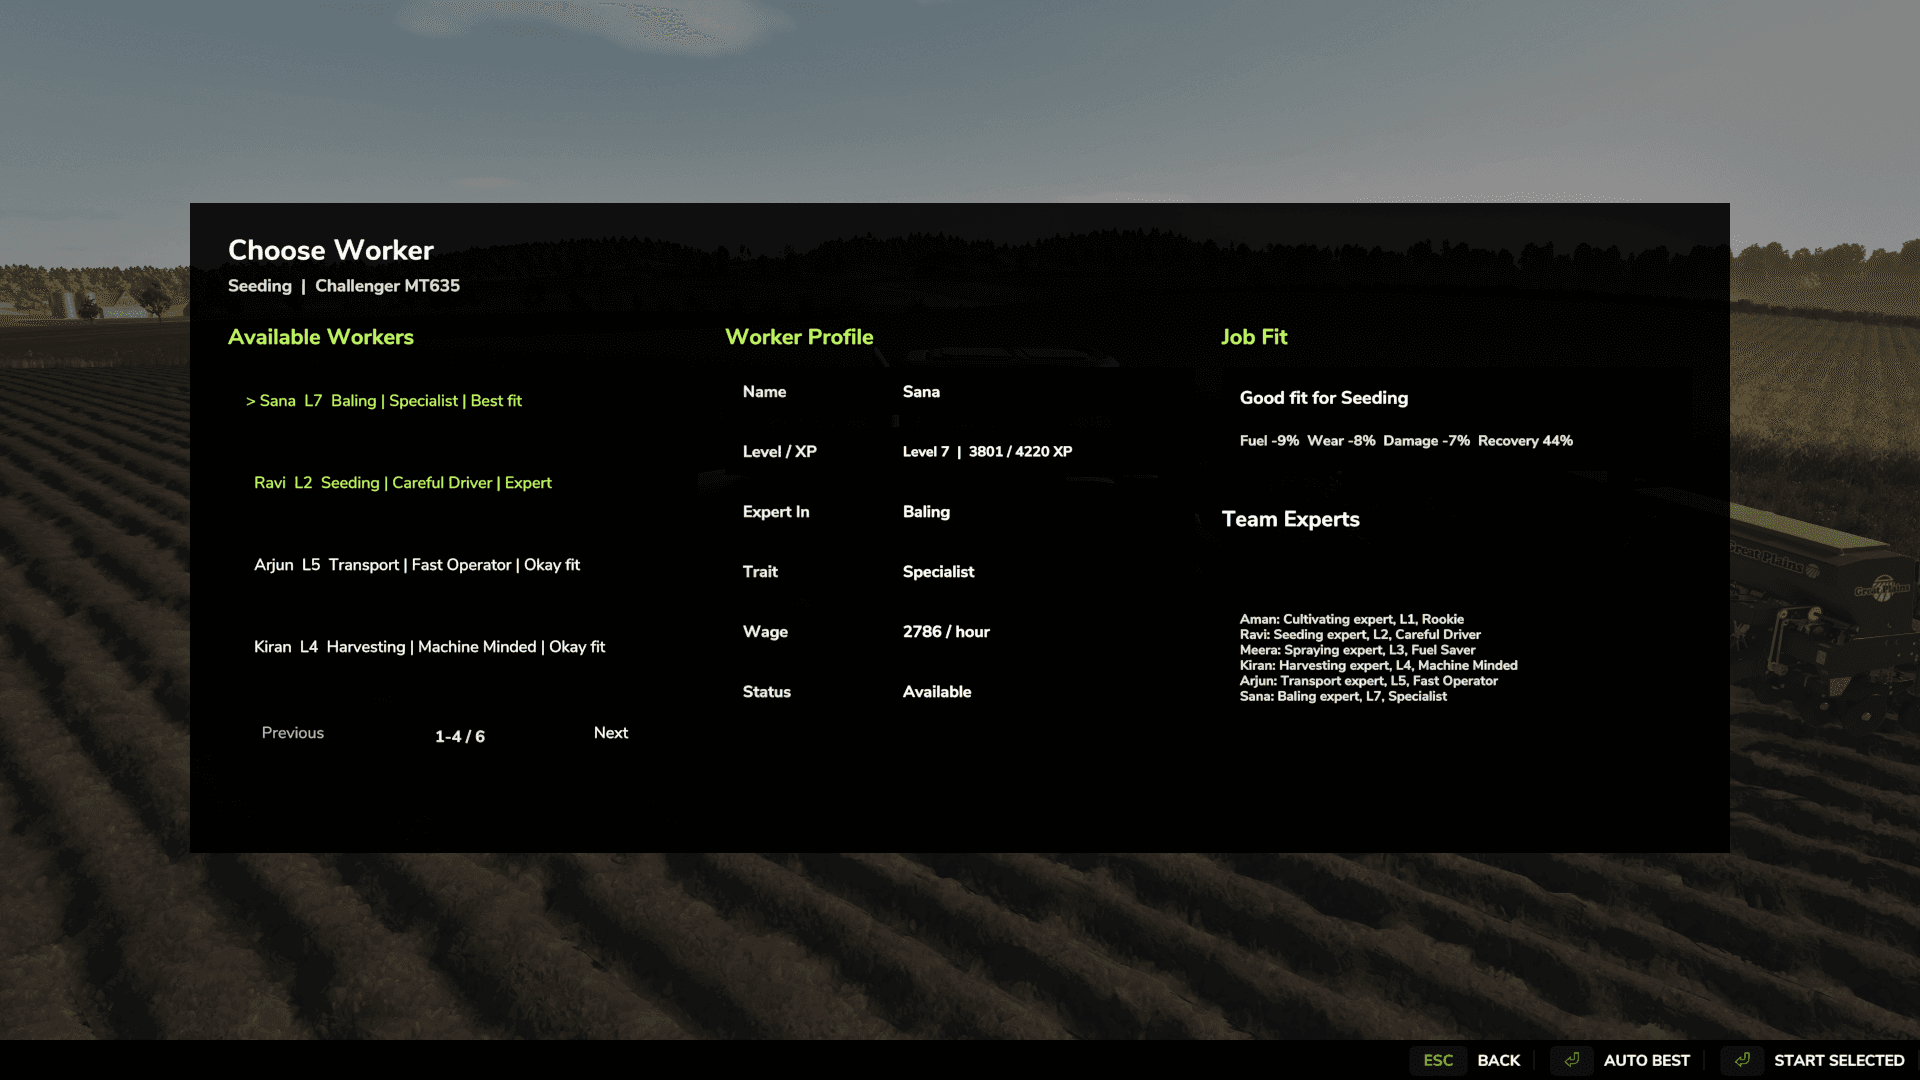Click the Fuel -9% stat
1920x1080 pixels.
coord(1269,441)
